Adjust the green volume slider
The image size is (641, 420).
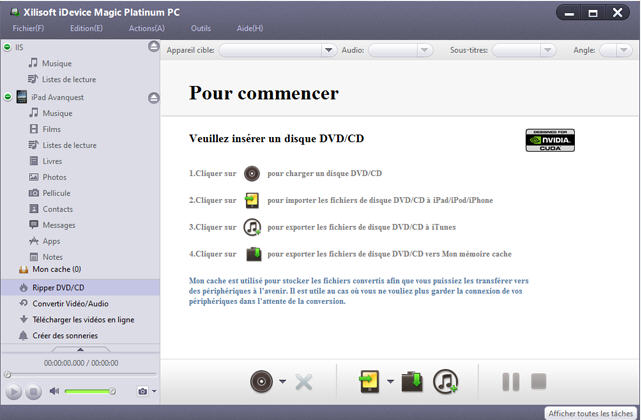tap(90, 391)
